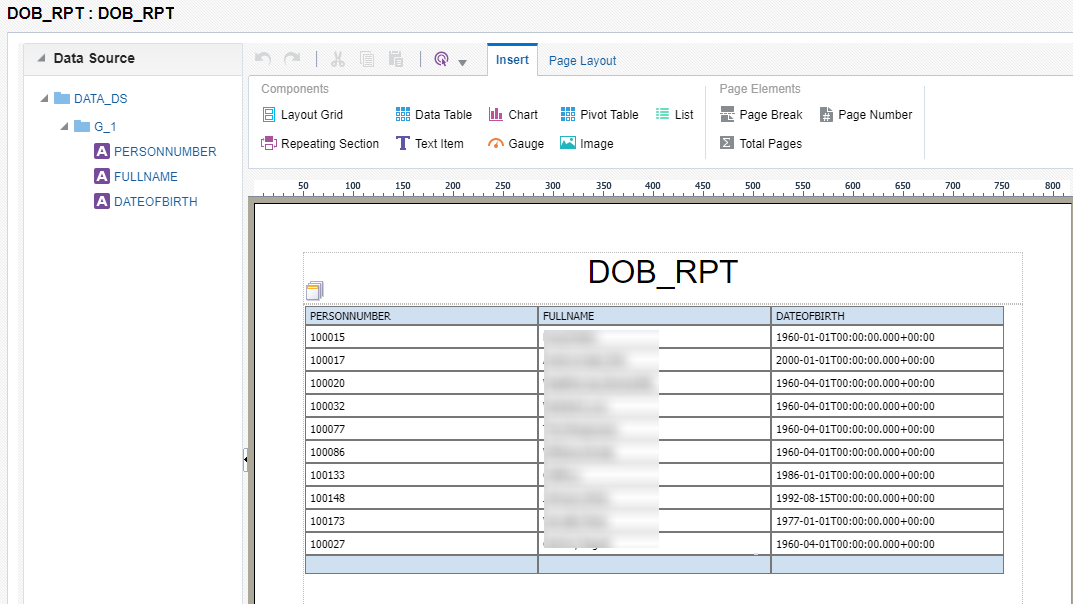Collapse the DATA_DS tree node

[44, 99]
